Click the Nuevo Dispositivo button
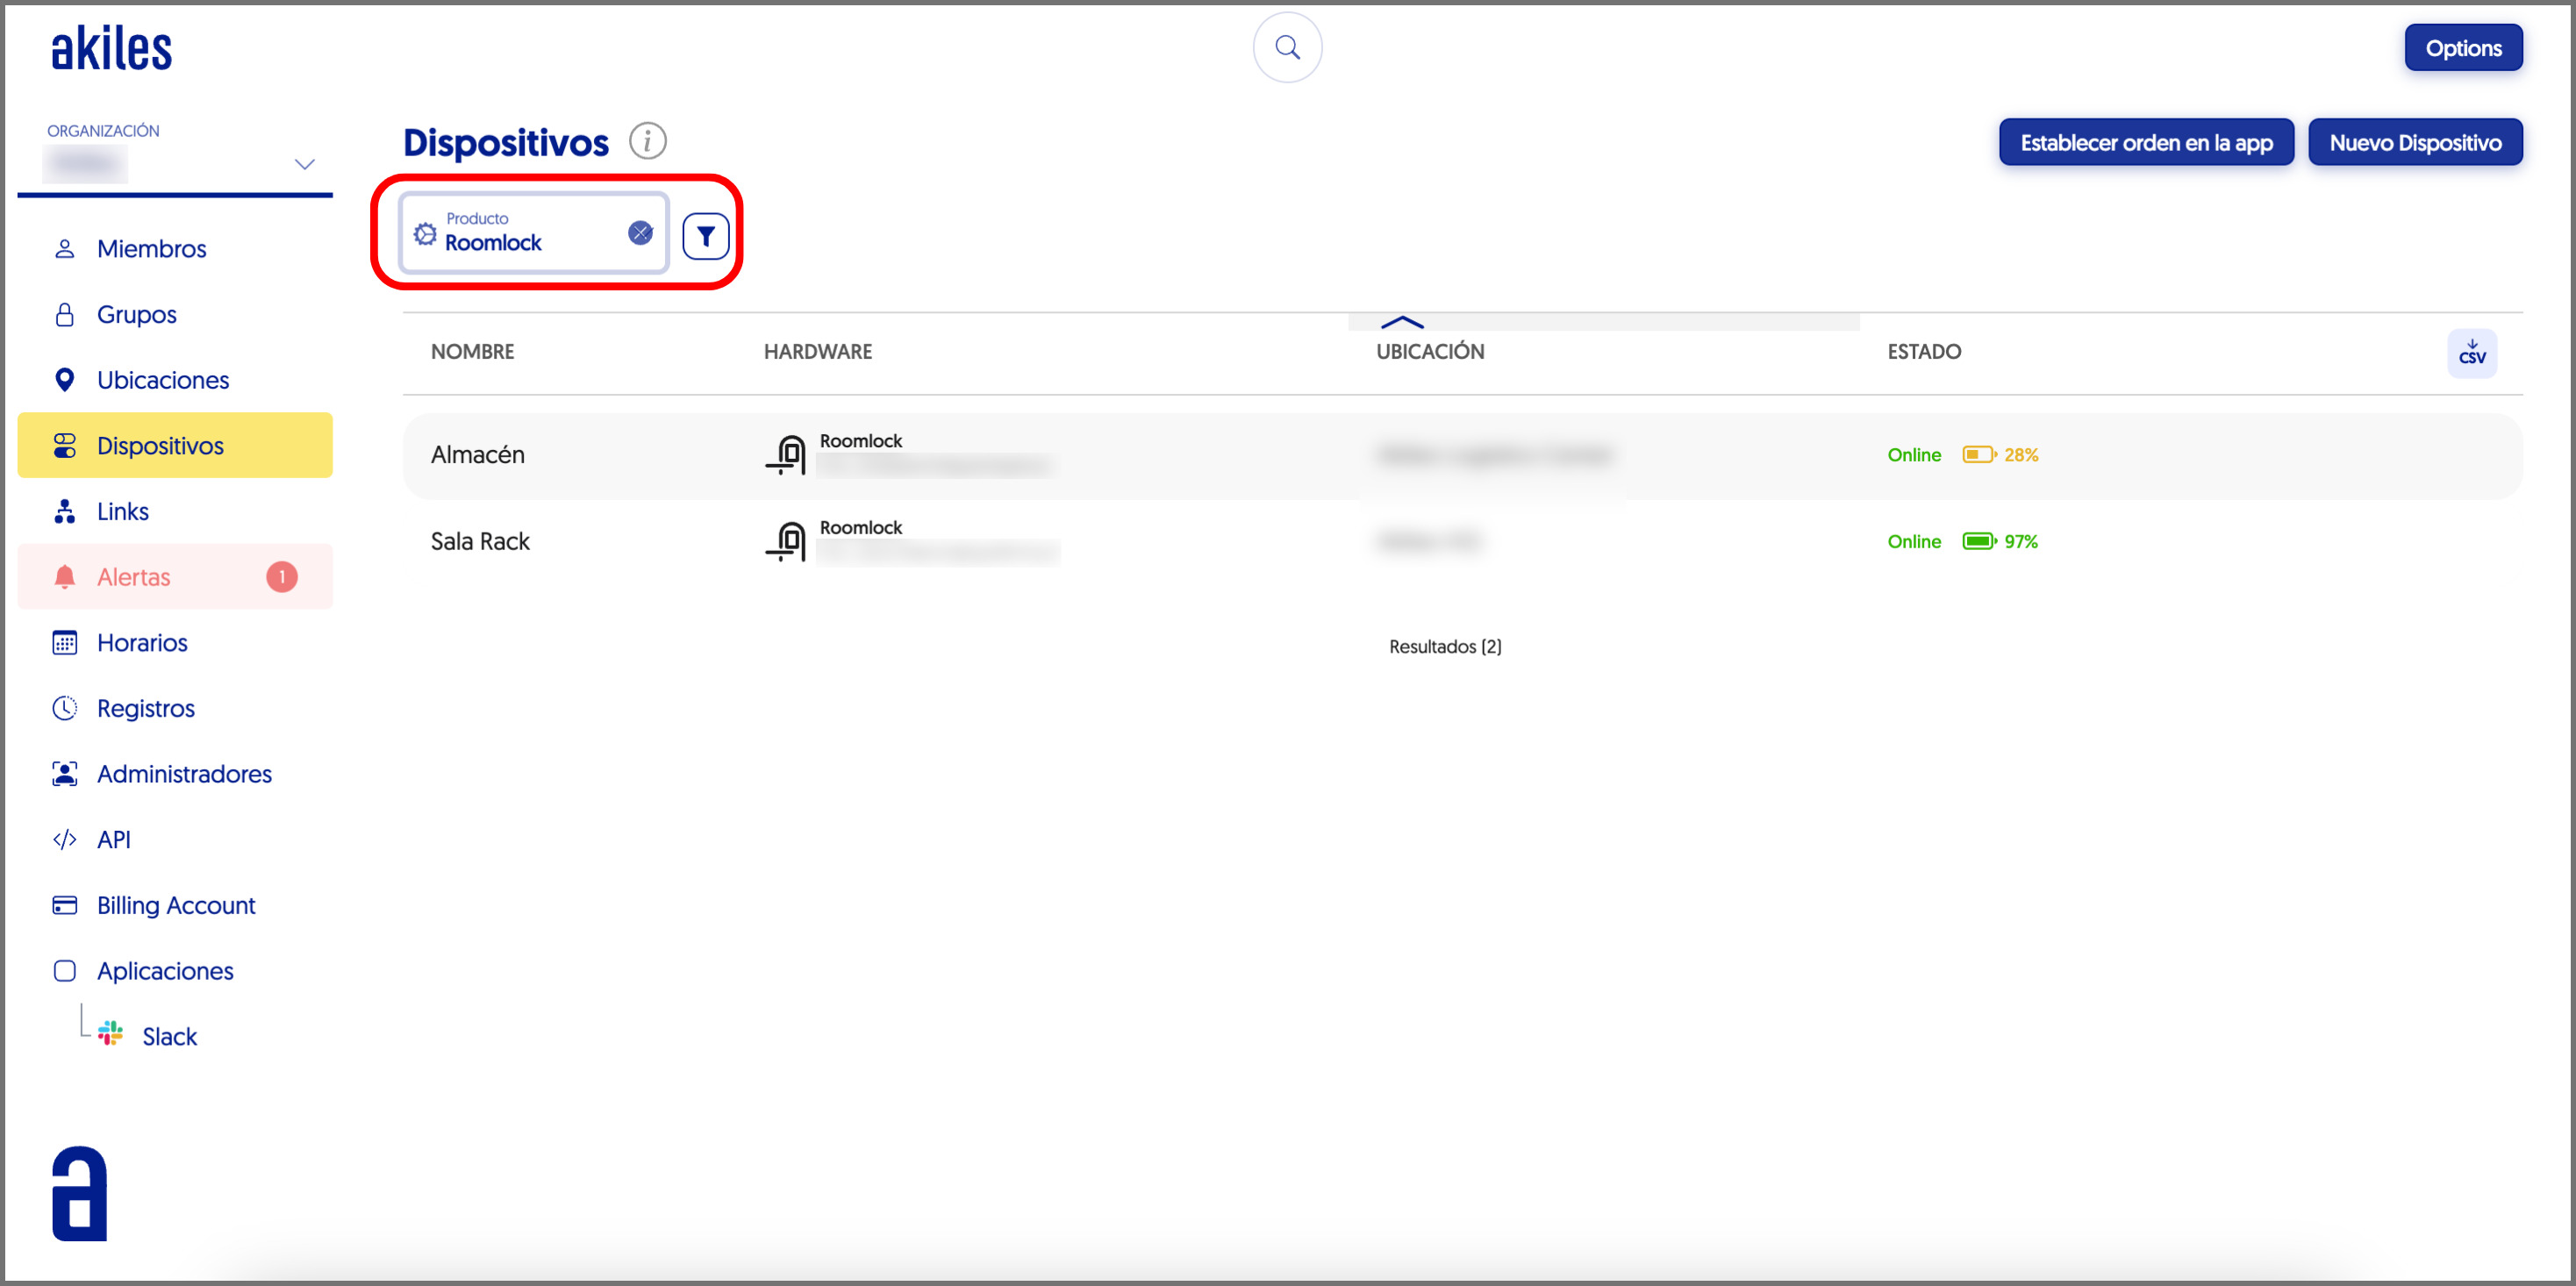2576x1286 pixels. (x=2414, y=143)
